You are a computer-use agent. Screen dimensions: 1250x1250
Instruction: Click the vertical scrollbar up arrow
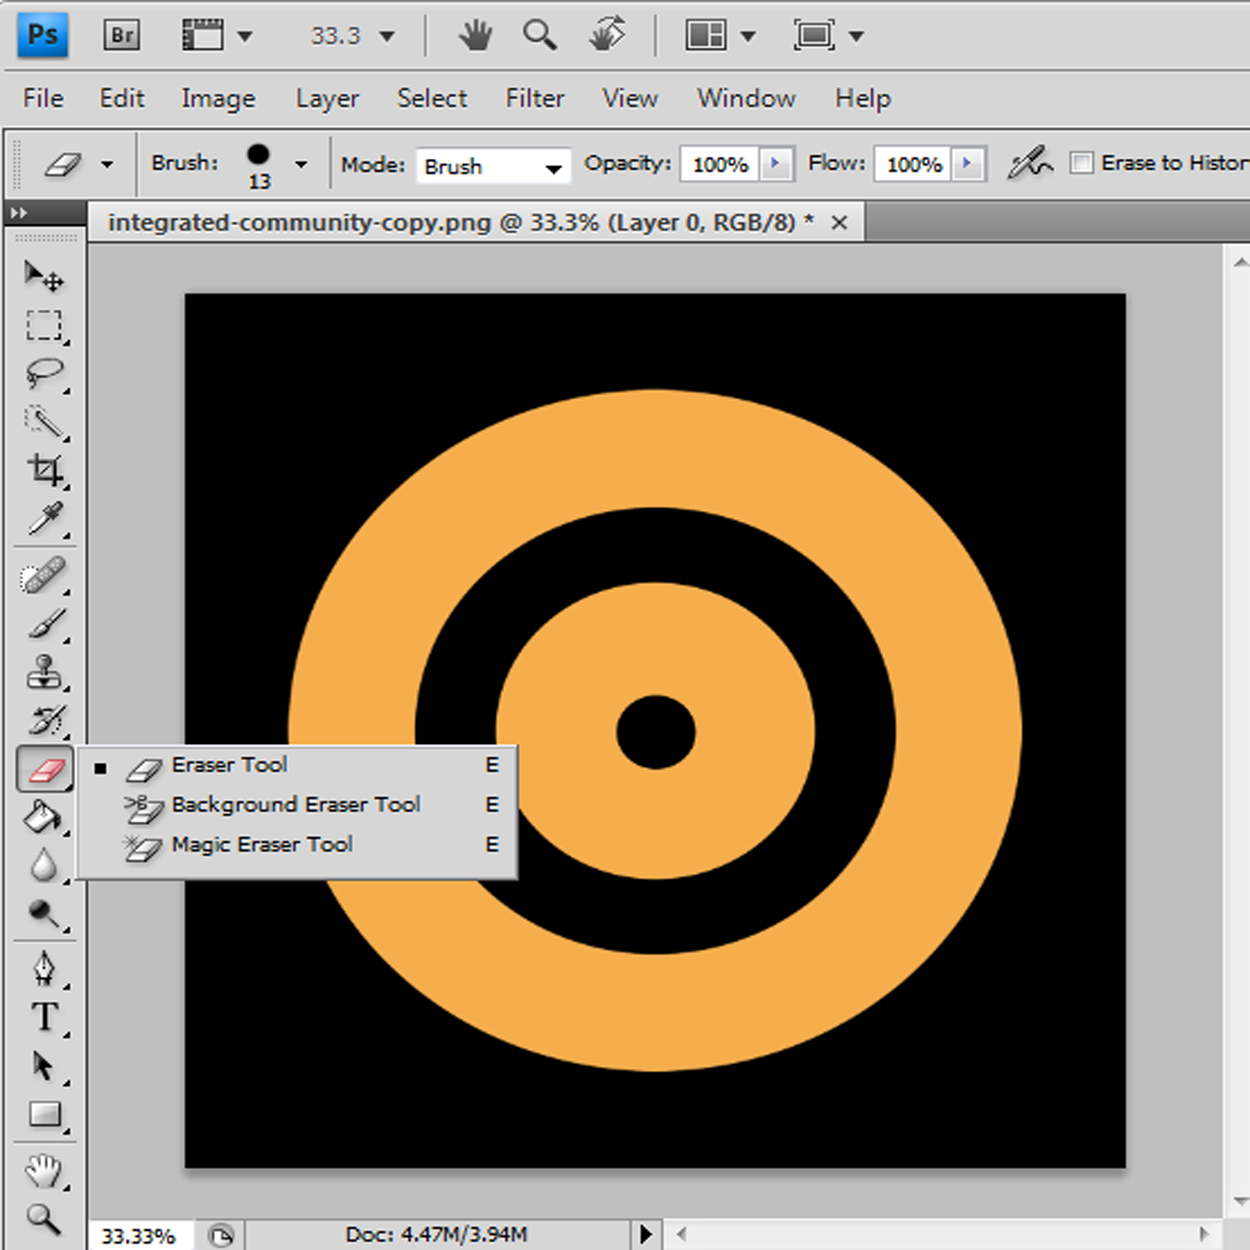pyautogui.click(x=1240, y=262)
